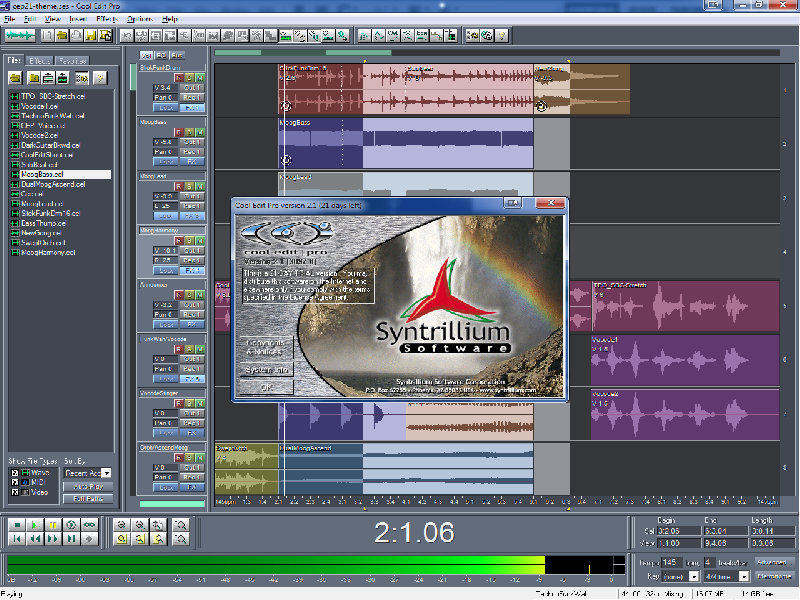Click System Info in about dialog
Viewport: 800px width, 600px height.
tap(266, 369)
